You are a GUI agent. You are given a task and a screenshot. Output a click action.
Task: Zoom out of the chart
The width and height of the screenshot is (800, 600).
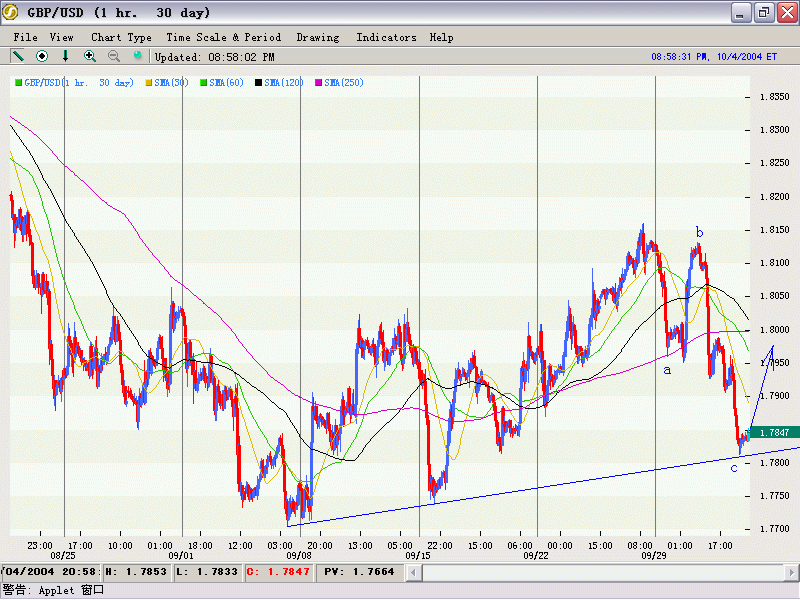[114, 56]
